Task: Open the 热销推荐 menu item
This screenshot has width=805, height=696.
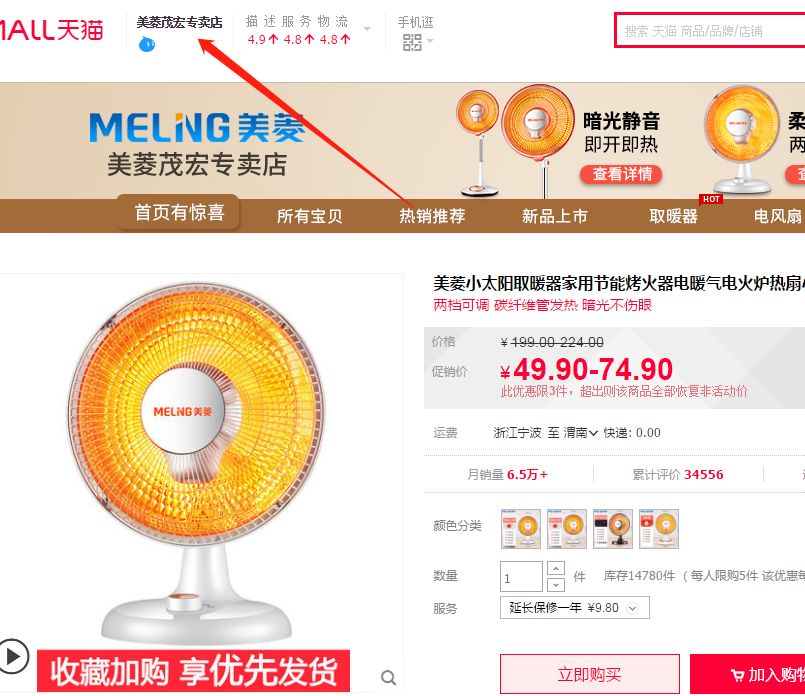Action: coord(432,216)
